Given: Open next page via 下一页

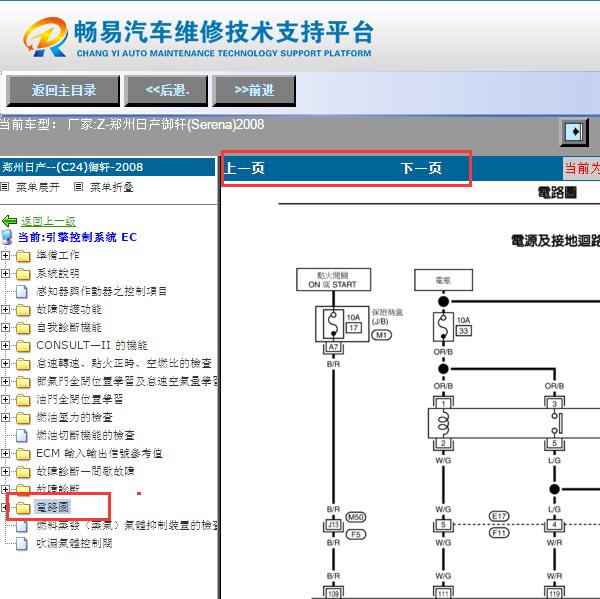Looking at the screenshot, I should point(421,168).
